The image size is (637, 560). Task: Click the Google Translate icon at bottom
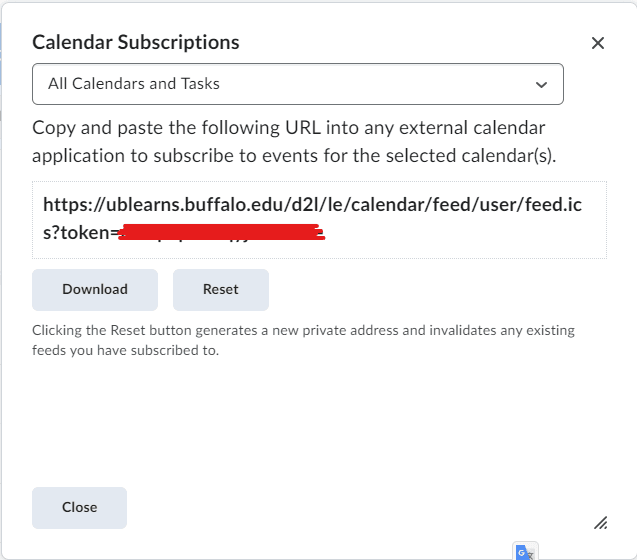(525, 551)
